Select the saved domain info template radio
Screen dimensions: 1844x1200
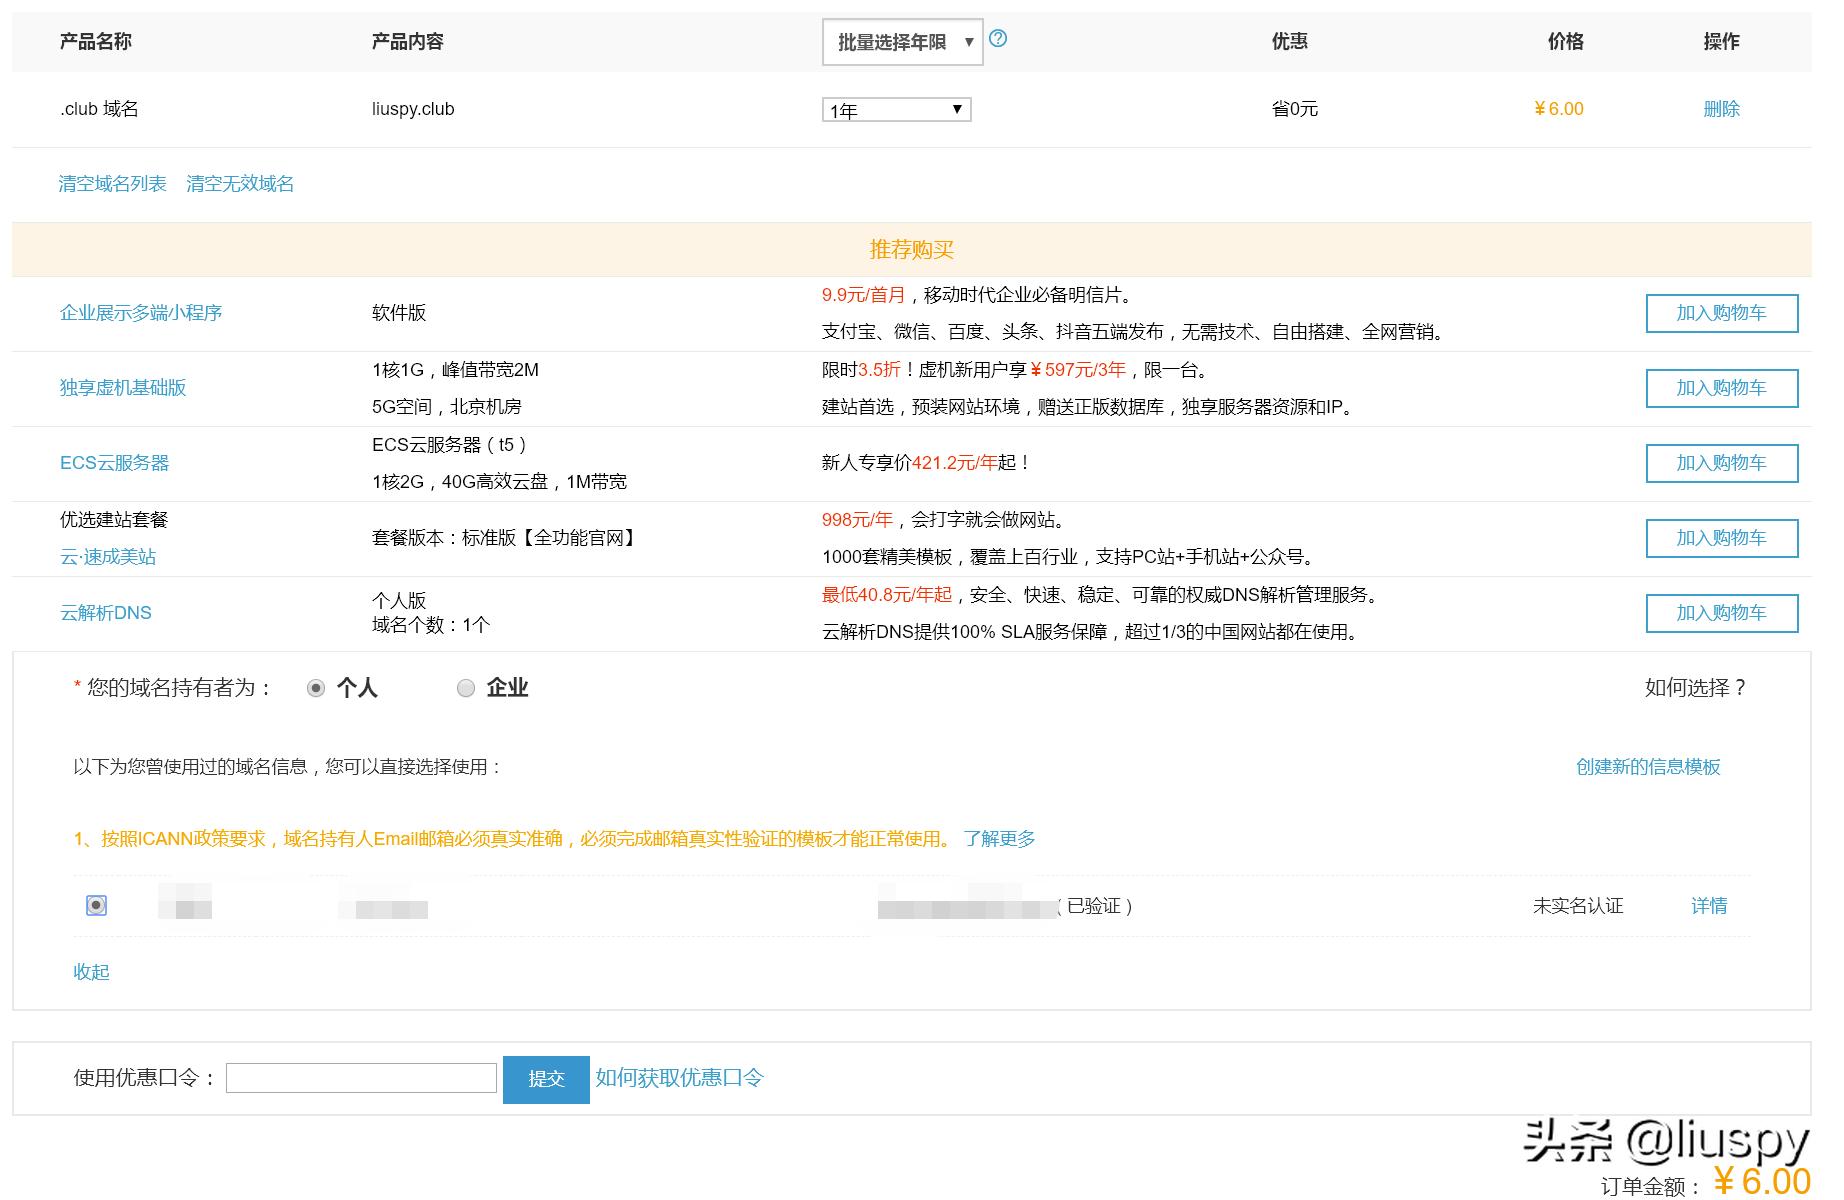click(95, 906)
